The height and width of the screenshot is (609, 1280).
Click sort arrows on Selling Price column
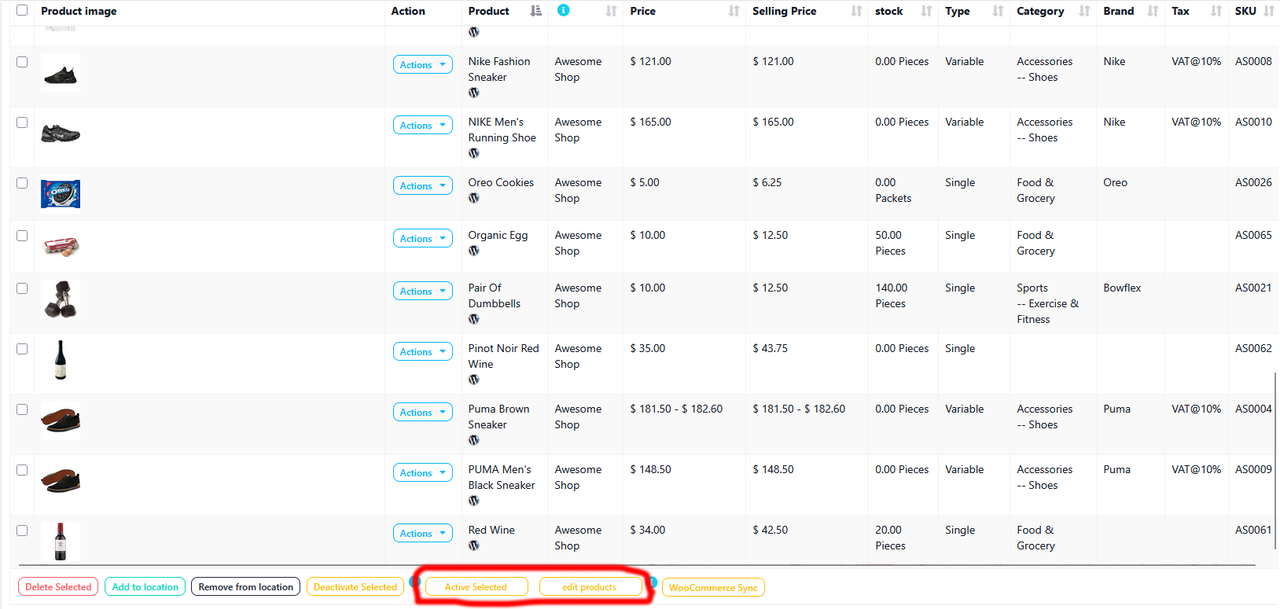tap(857, 12)
